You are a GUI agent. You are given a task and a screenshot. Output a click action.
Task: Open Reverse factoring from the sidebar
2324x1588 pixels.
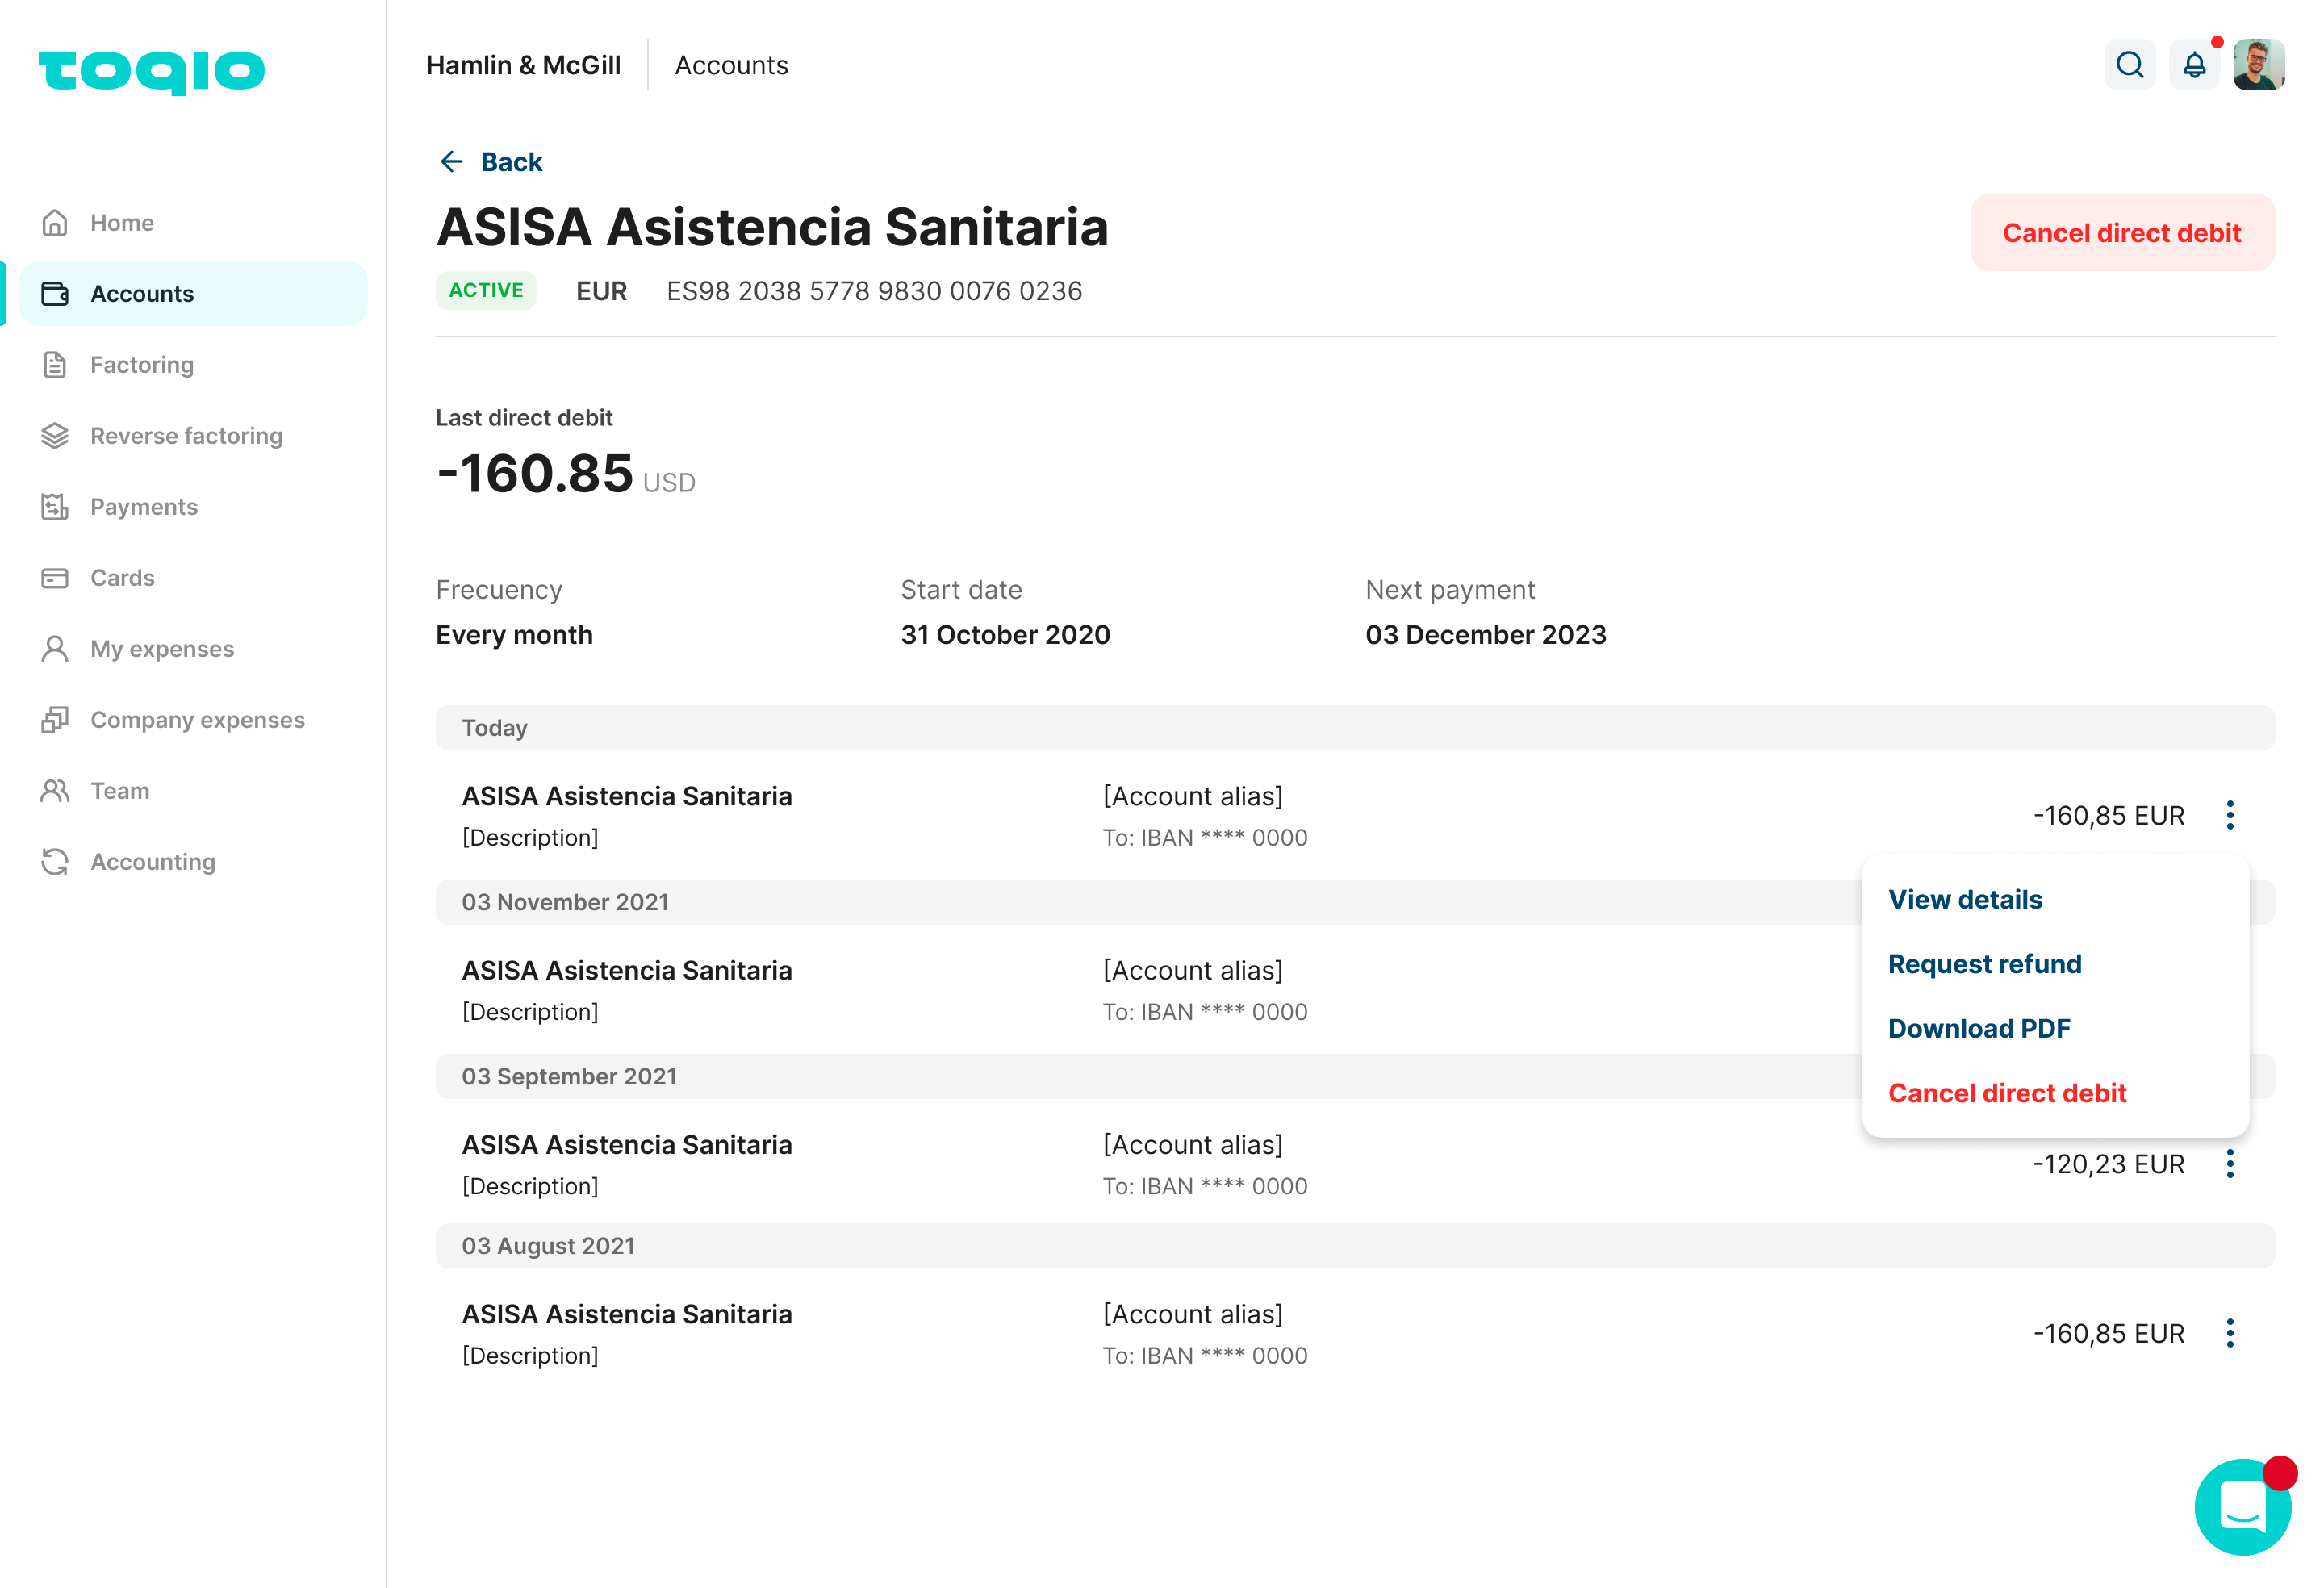click(186, 435)
